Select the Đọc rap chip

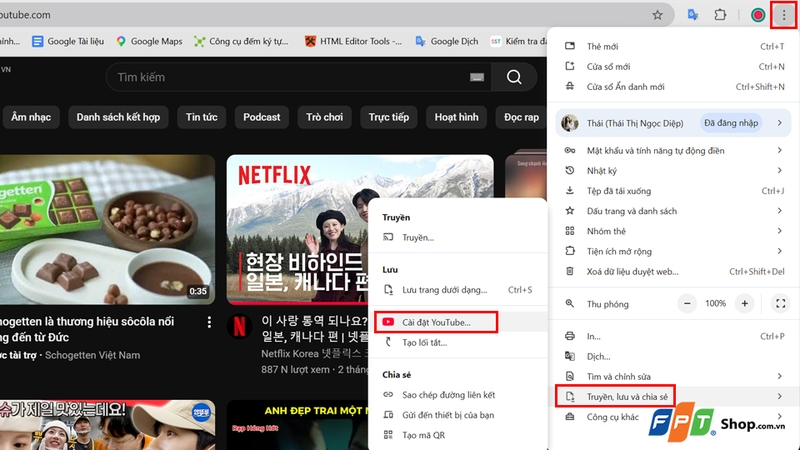pos(521,117)
